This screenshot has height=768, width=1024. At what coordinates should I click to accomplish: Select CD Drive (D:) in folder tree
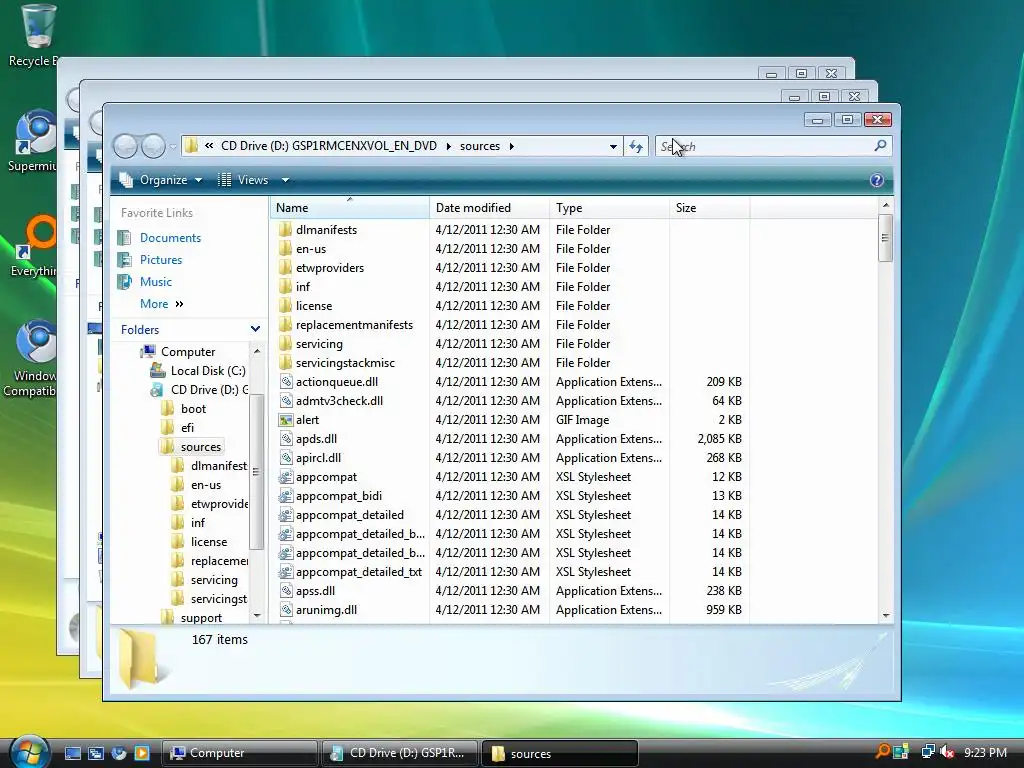click(209, 390)
